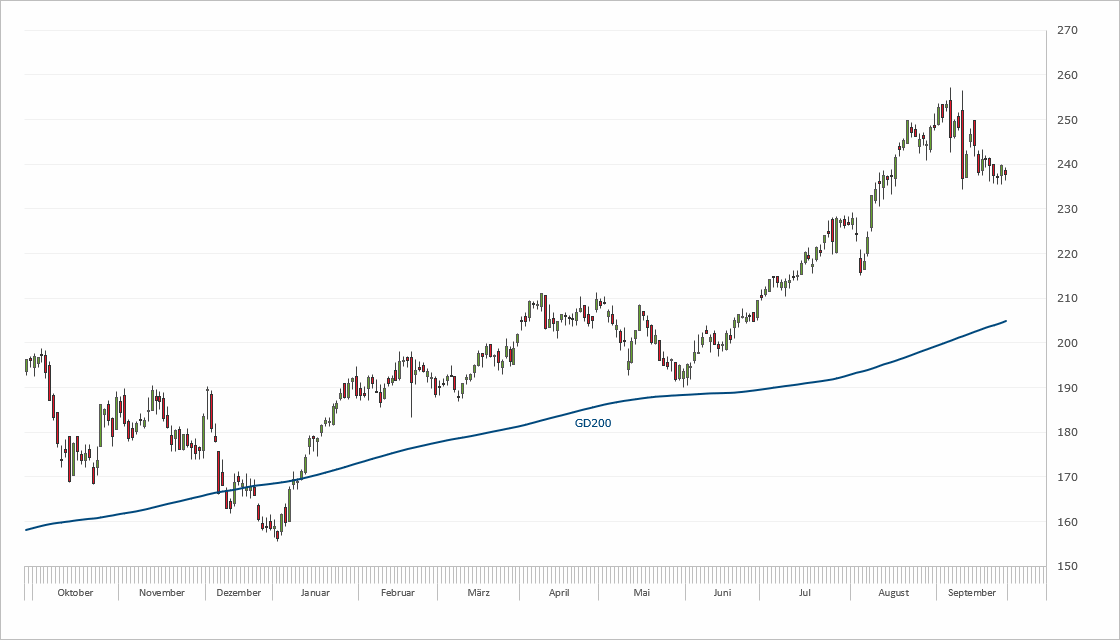Select the 250 value on the price axis
Image resolution: width=1120 pixels, height=640 pixels.
coord(1067,120)
